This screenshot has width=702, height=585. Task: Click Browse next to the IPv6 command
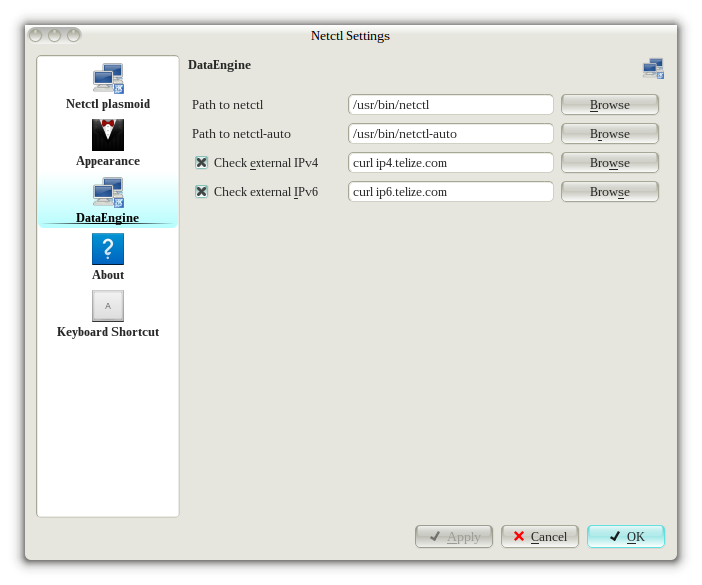pyautogui.click(x=609, y=192)
